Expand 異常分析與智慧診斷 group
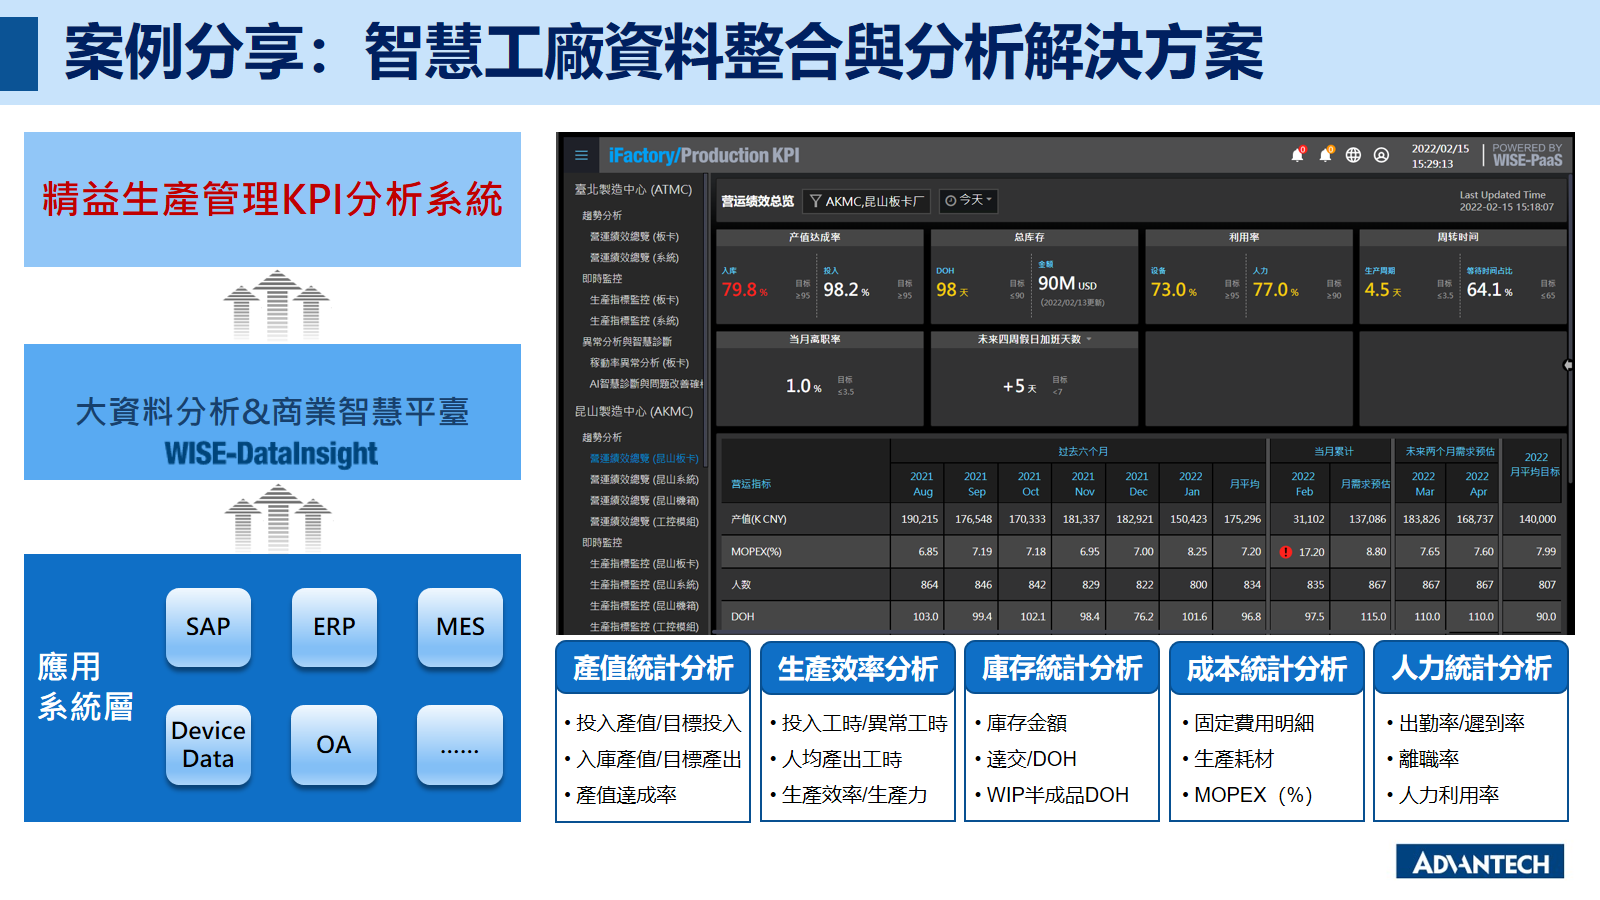Image resolution: width=1600 pixels, height=900 pixels. (627, 342)
